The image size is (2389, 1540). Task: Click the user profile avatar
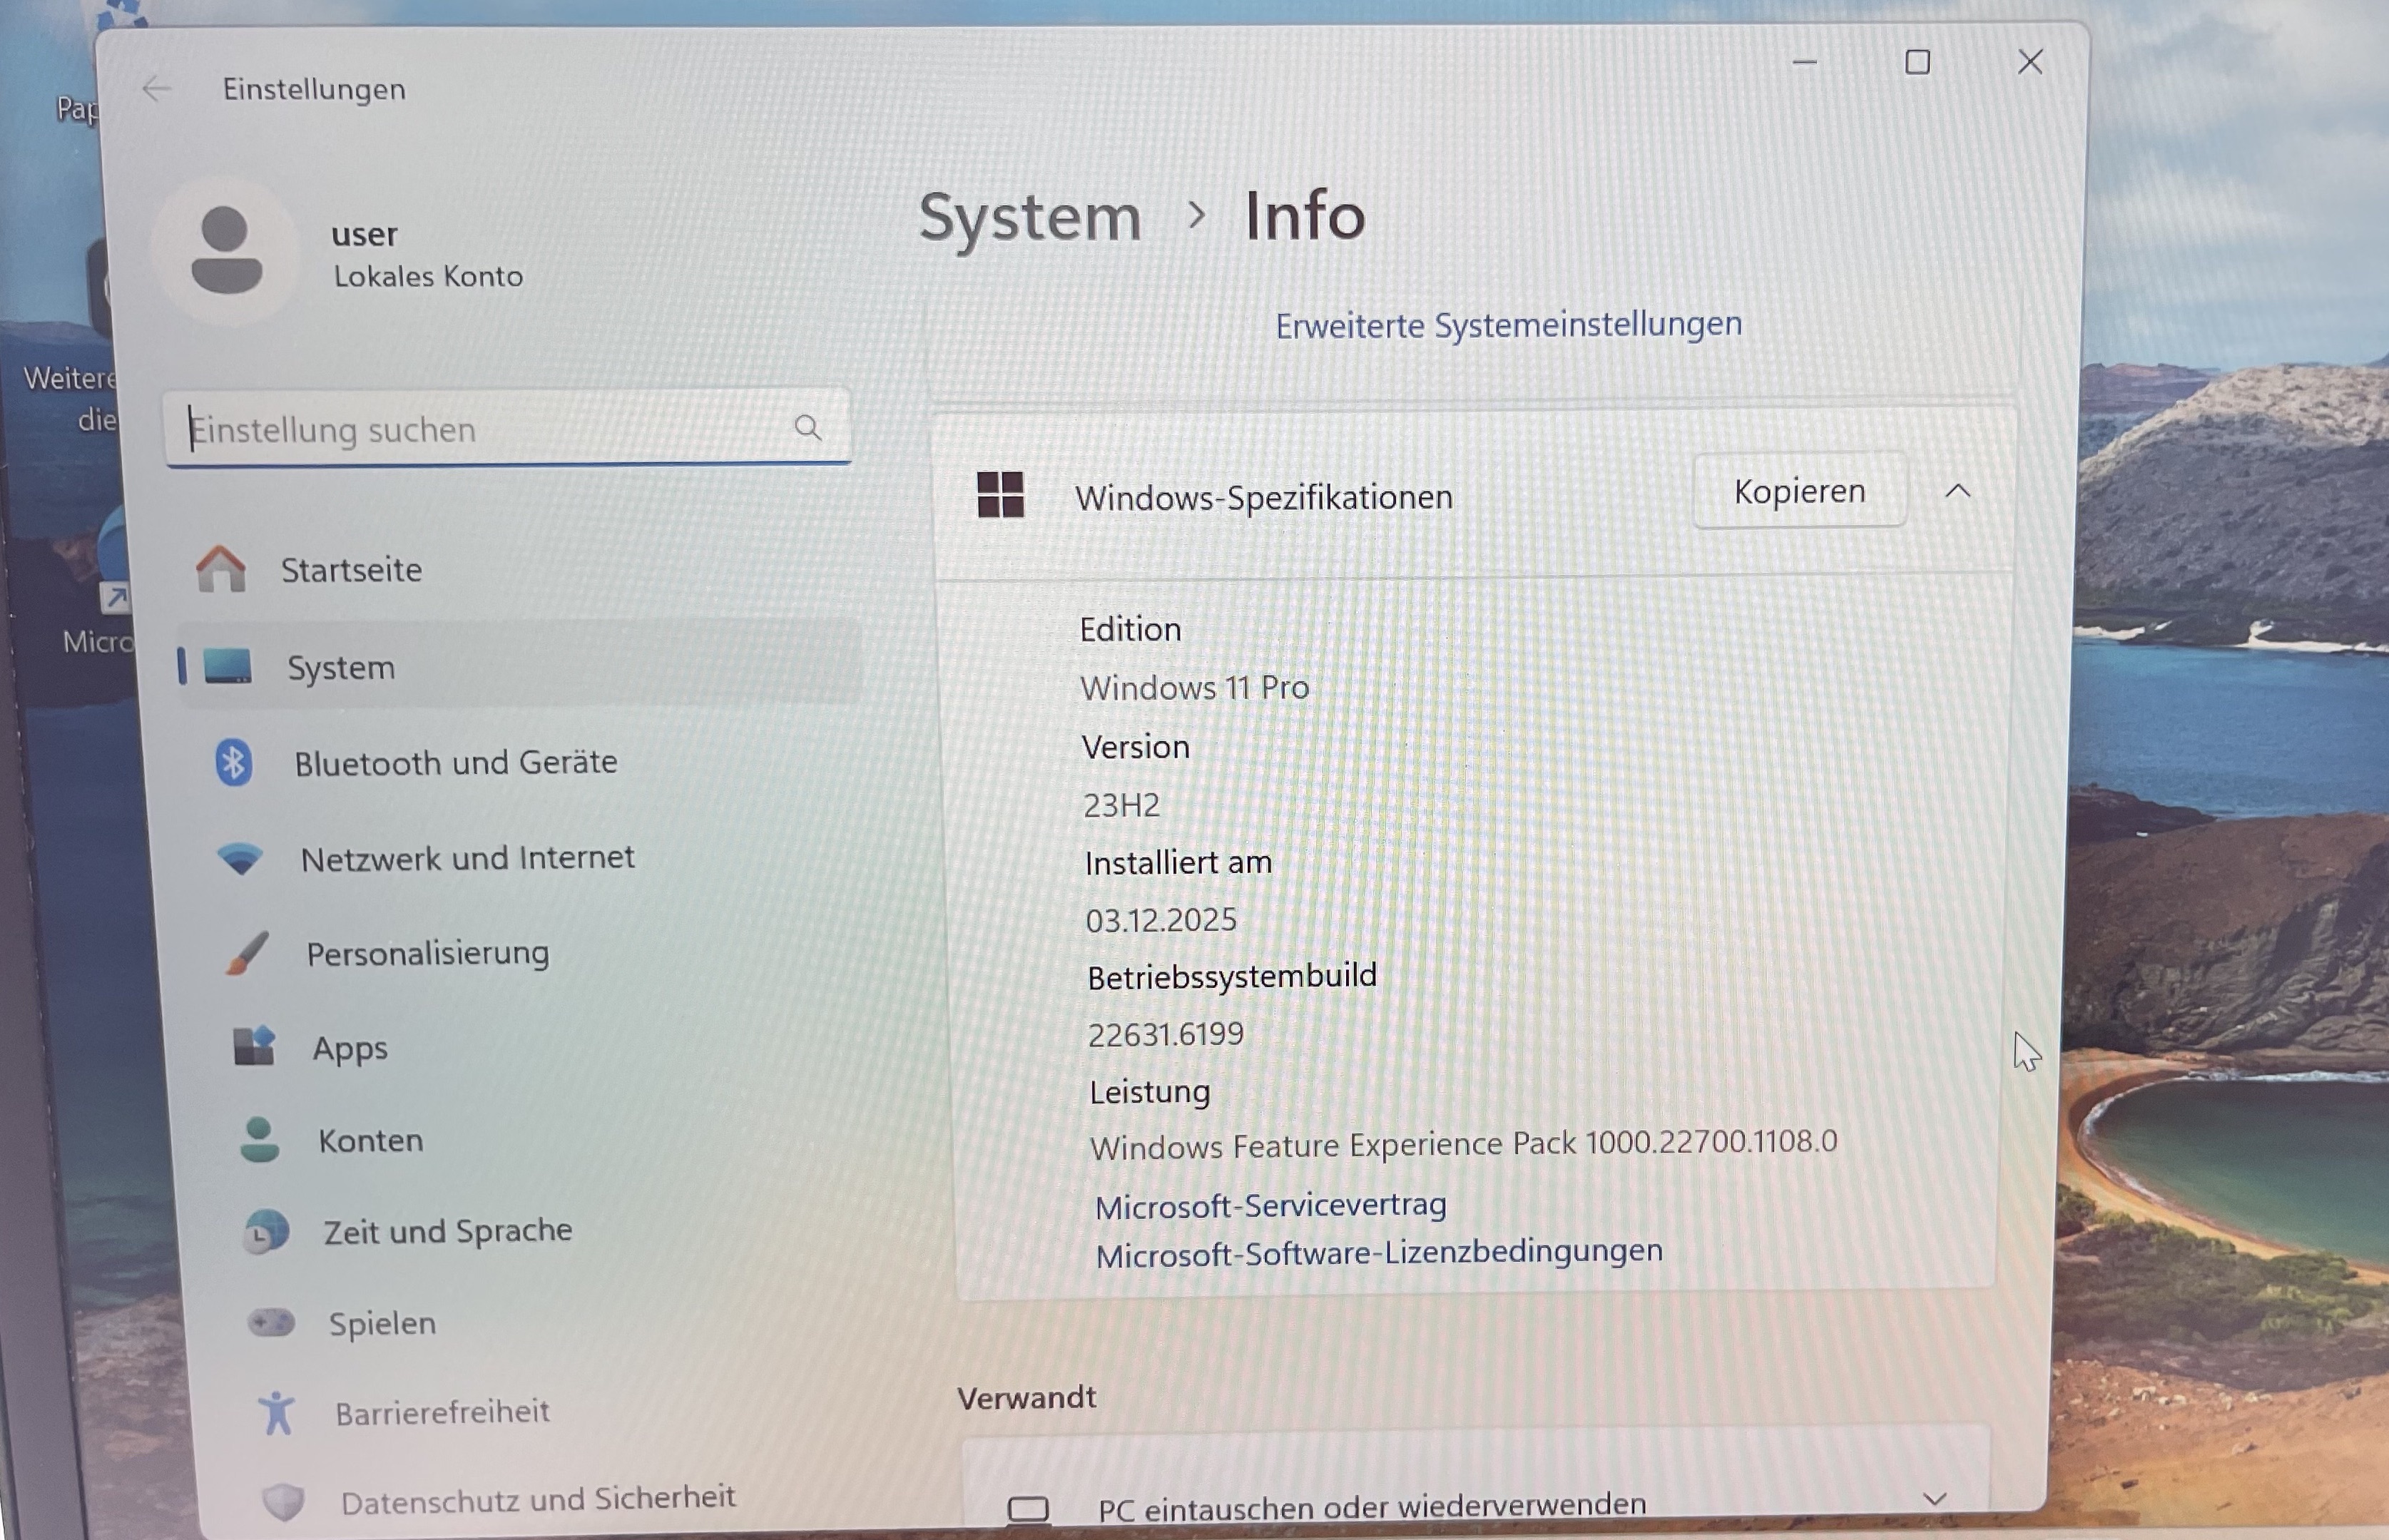[226, 250]
